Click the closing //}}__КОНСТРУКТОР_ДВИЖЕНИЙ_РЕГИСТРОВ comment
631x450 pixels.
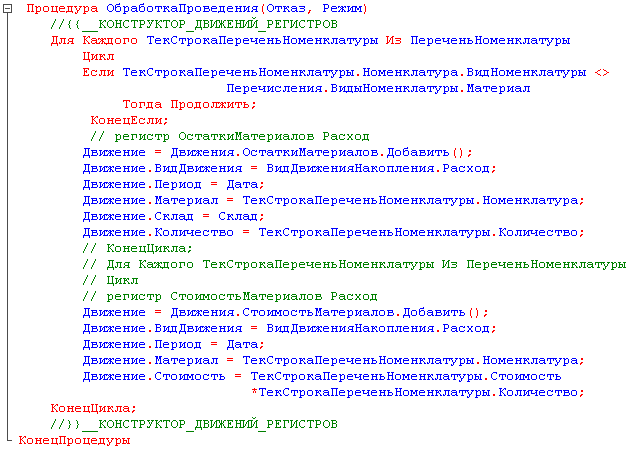(x=194, y=424)
